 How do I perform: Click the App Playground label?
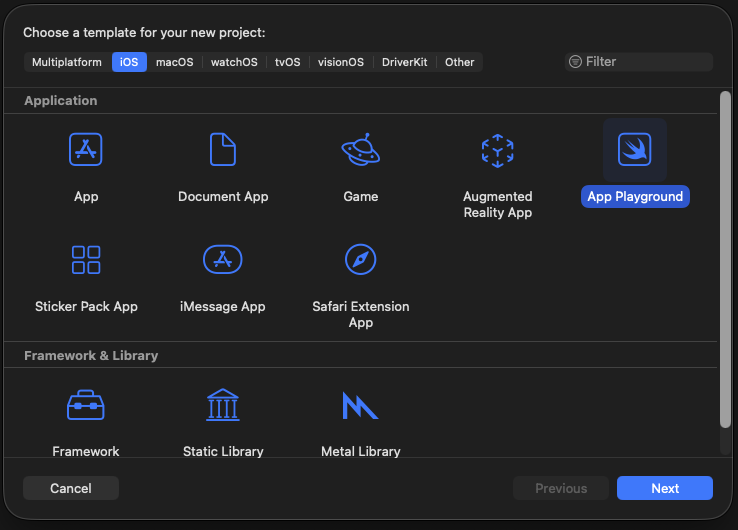[x=635, y=196]
